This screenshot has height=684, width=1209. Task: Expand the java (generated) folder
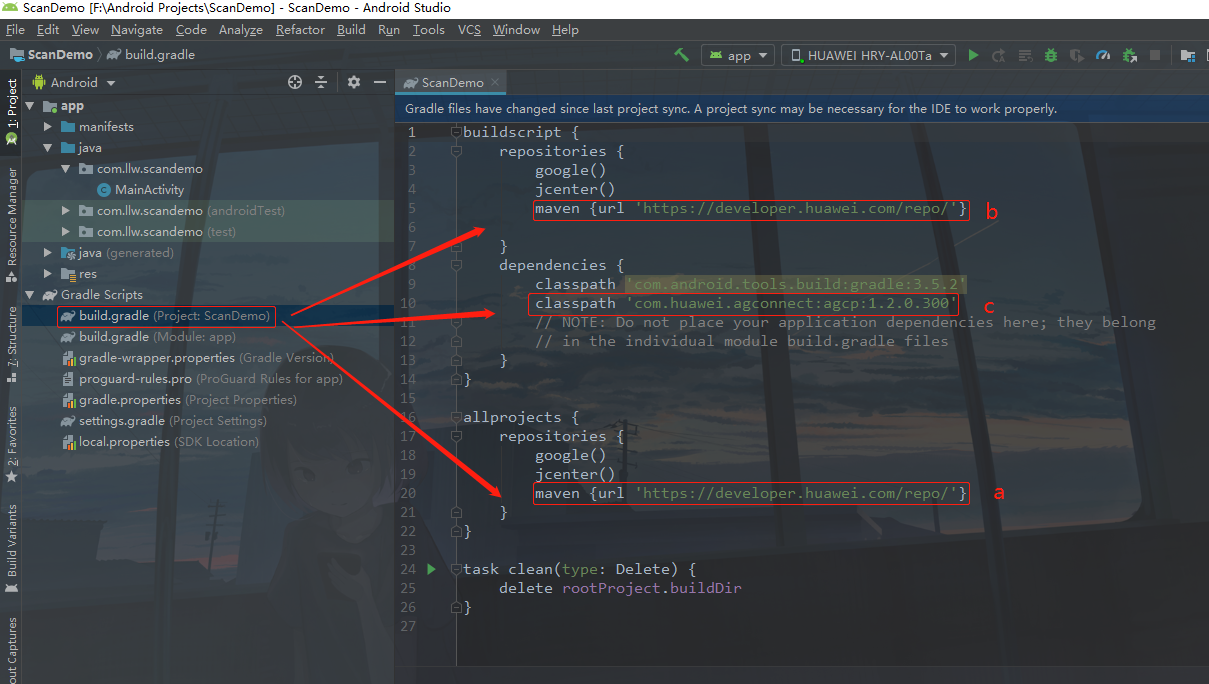click(x=48, y=253)
